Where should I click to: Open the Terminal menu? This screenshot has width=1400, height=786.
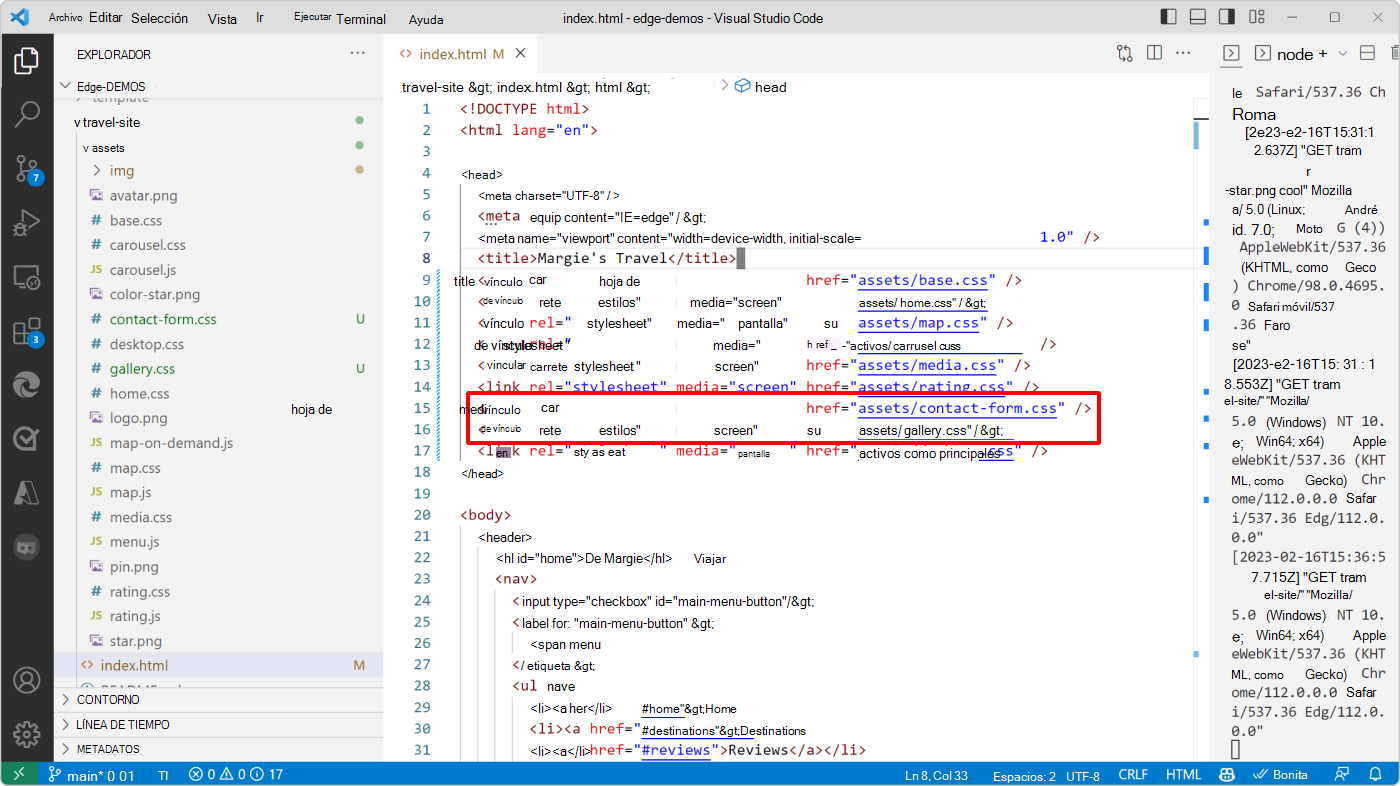[x=361, y=18]
